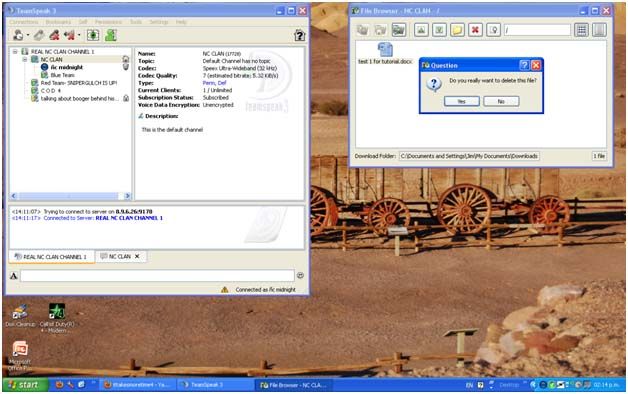Click the Disconnect toolbar icon in TeamSpeak
Image resolution: width=628 pixels, height=394 pixels.
tap(39, 35)
